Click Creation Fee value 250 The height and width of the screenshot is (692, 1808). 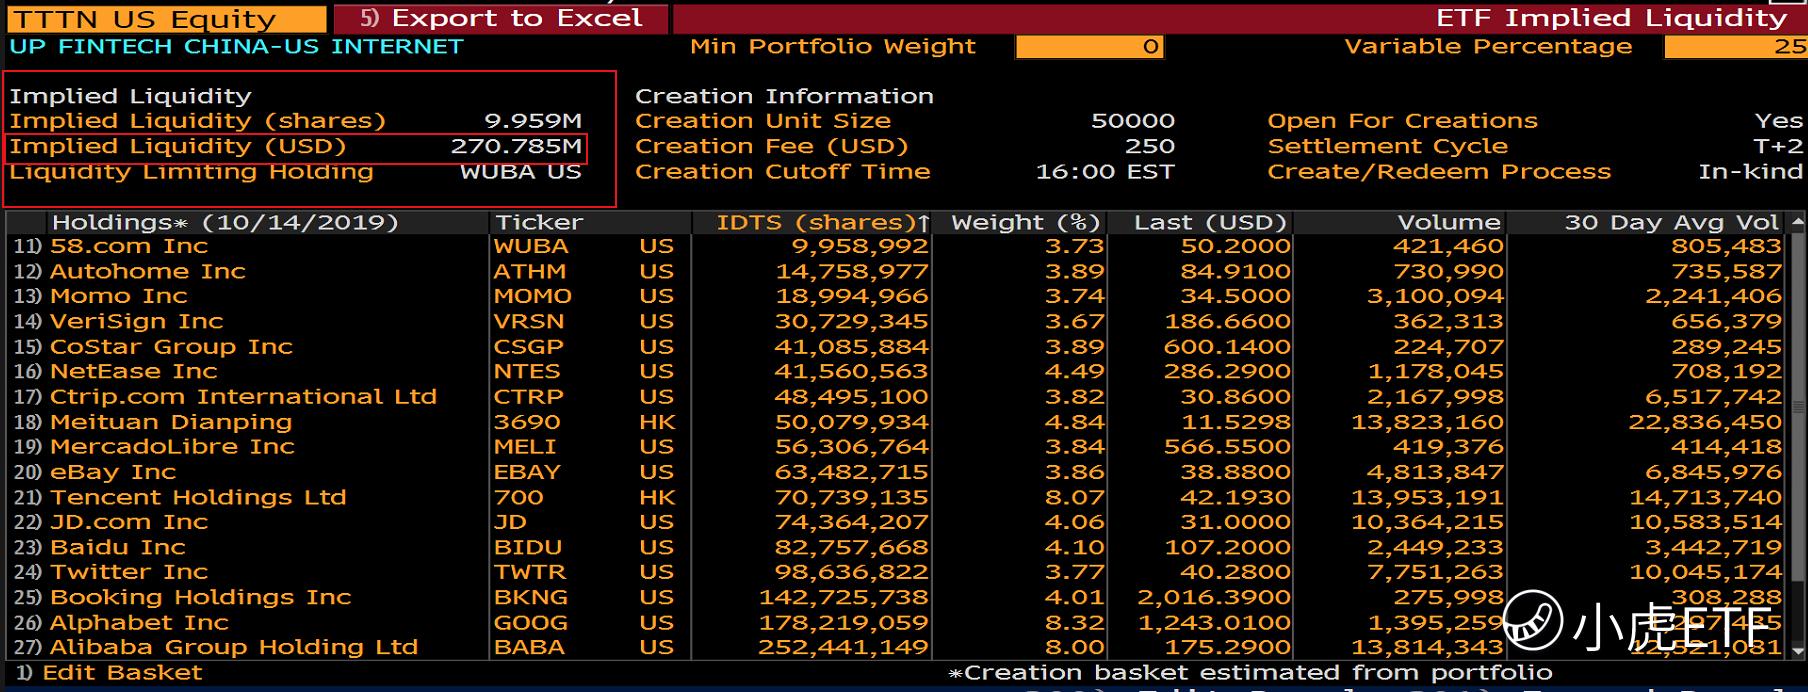coord(1149,146)
